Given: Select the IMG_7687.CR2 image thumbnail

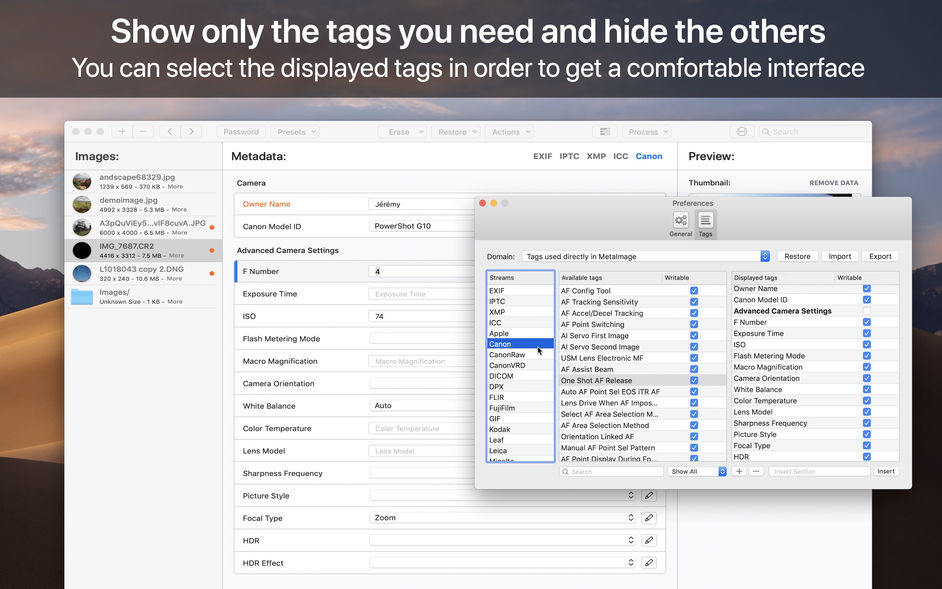Looking at the screenshot, I should 80,250.
